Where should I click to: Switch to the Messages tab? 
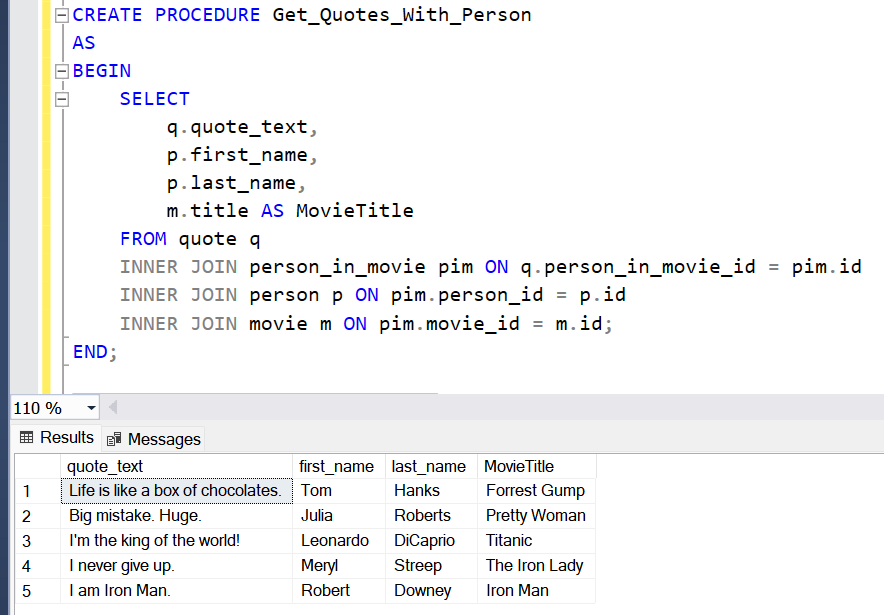pos(153,439)
